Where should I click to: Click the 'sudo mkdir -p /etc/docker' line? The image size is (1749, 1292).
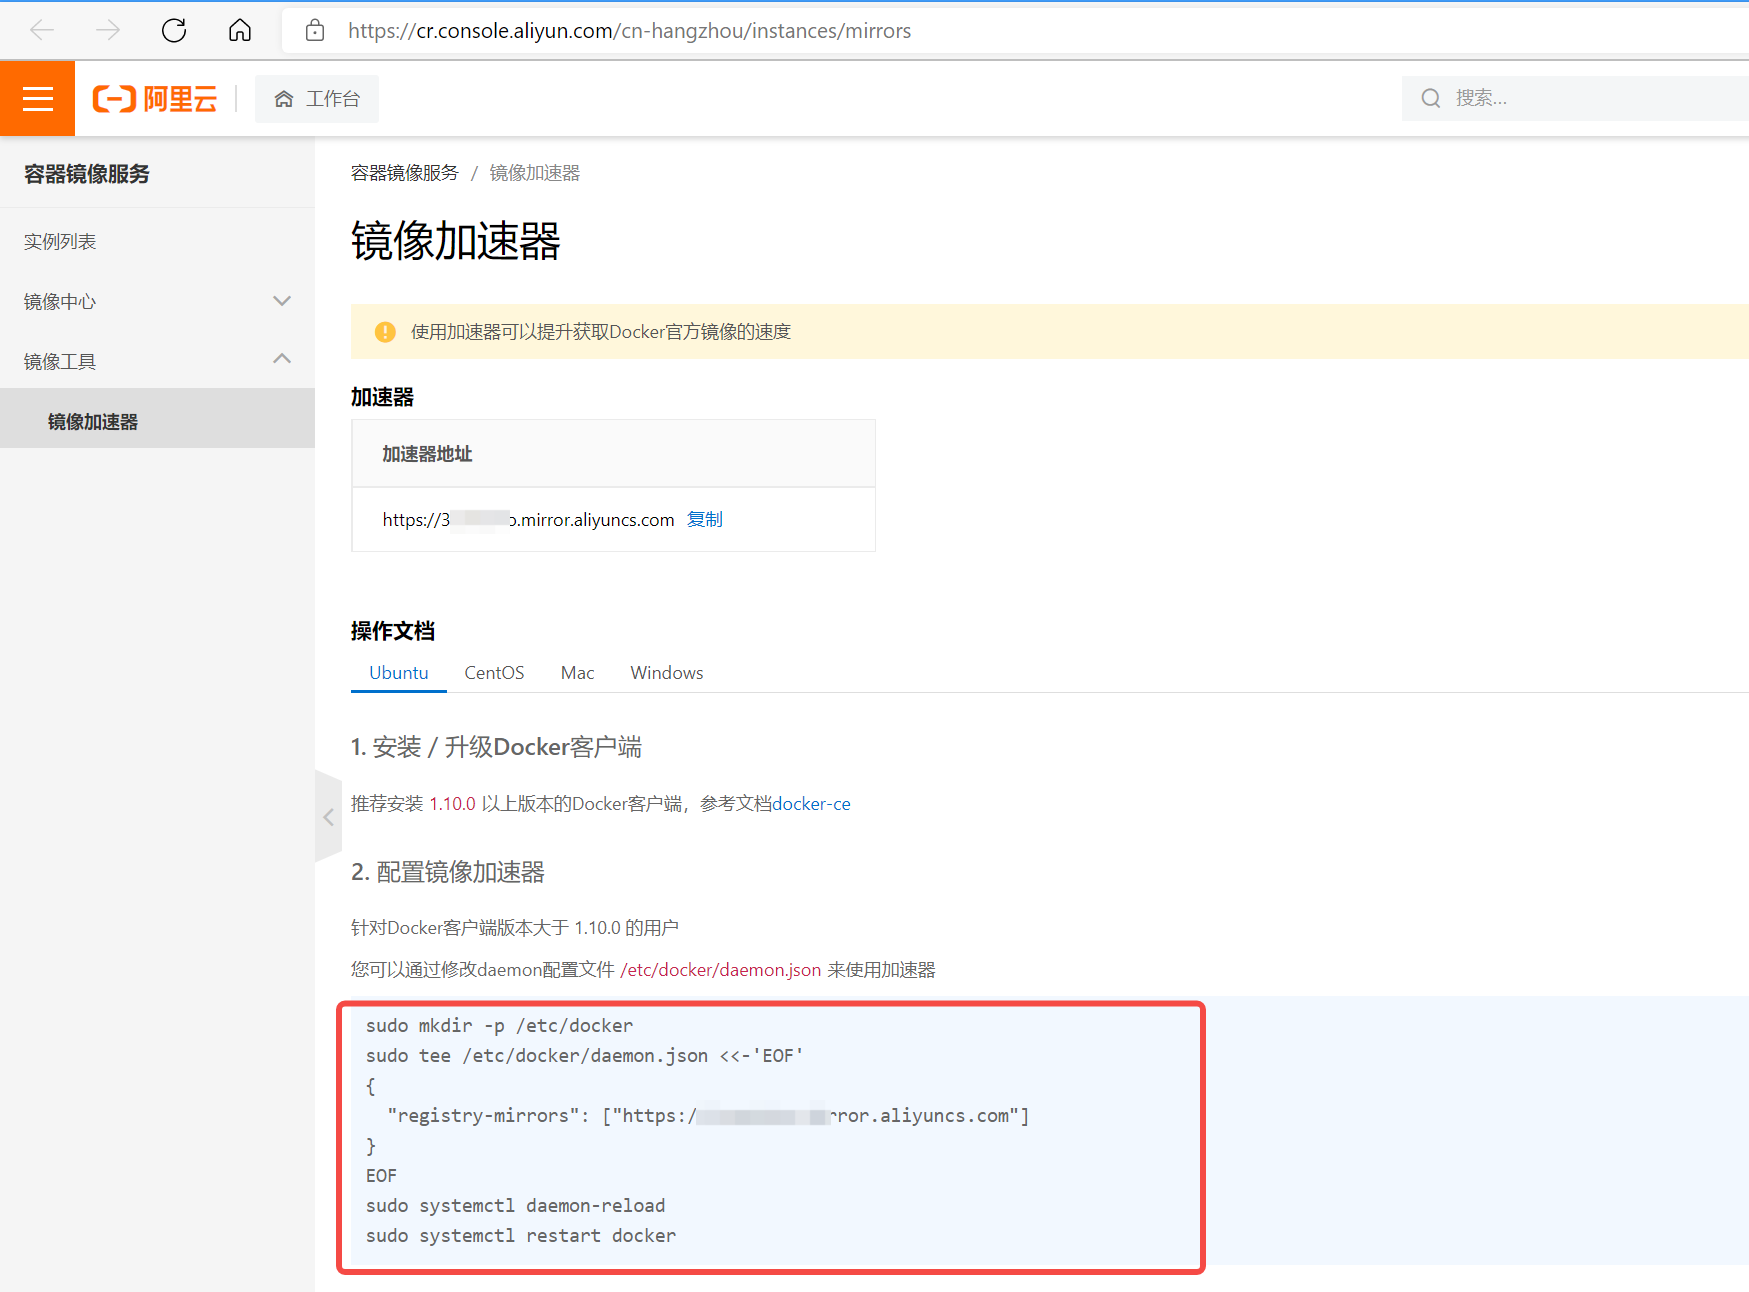(x=499, y=1026)
